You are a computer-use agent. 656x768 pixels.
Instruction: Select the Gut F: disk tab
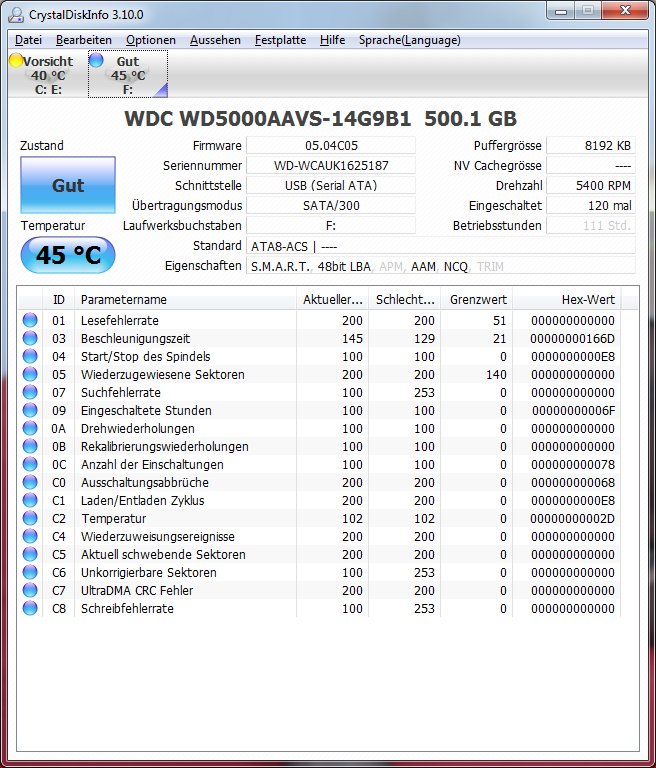click(x=128, y=74)
